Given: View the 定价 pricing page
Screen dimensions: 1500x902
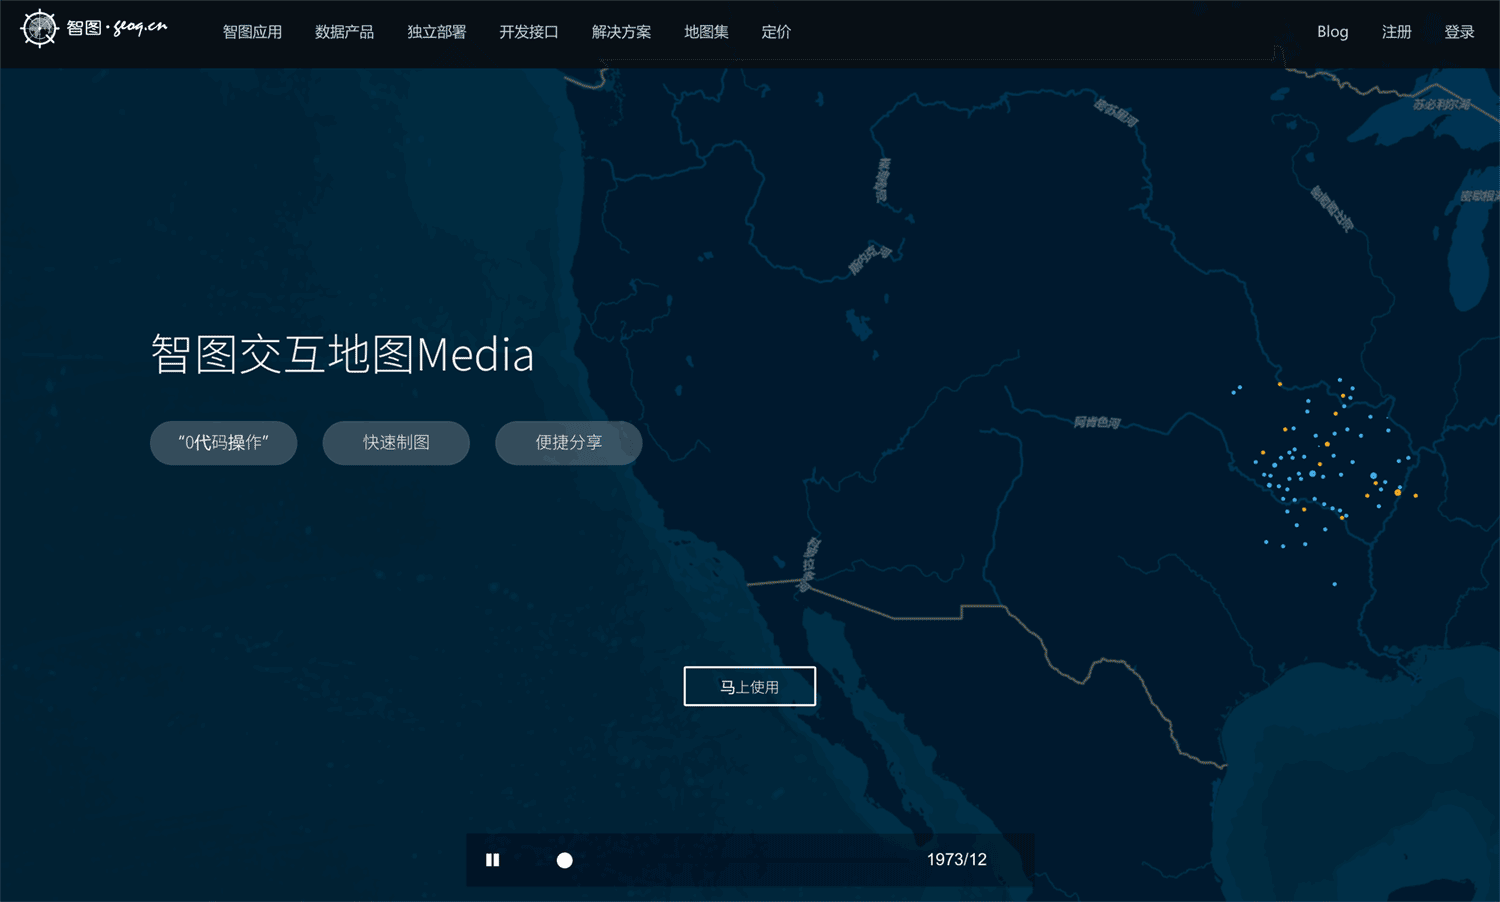Looking at the screenshot, I should 776,32.
